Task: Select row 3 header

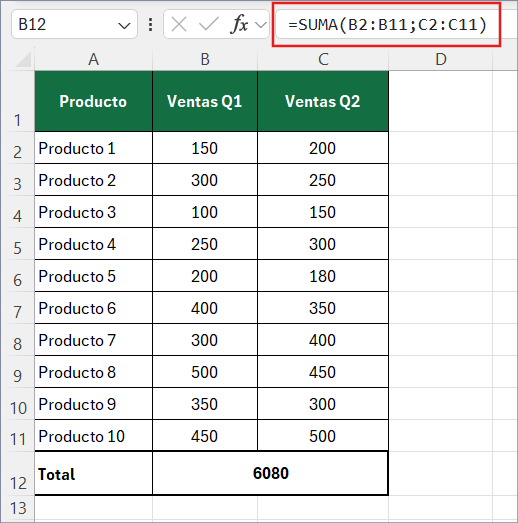Action: click(x=17, y=180)
